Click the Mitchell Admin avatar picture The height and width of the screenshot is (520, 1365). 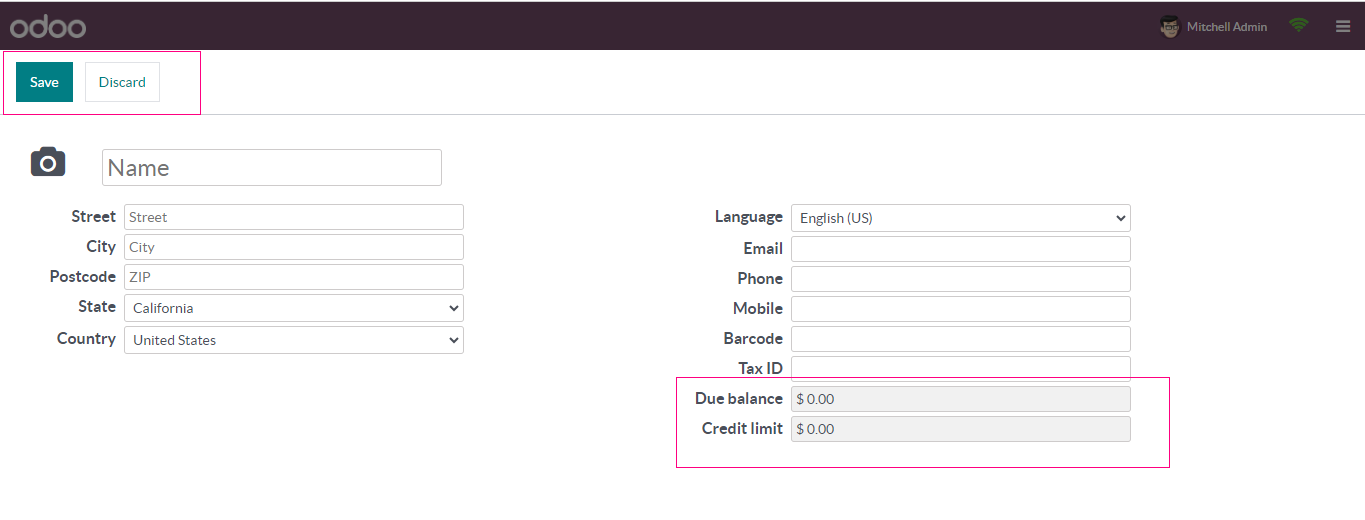click(x=1169, y=27)
